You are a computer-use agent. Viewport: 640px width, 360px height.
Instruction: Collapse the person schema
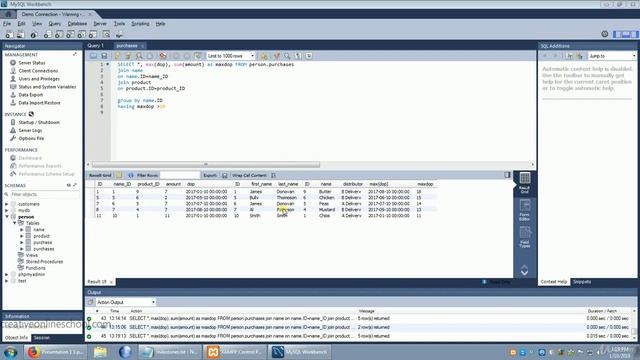7,217
